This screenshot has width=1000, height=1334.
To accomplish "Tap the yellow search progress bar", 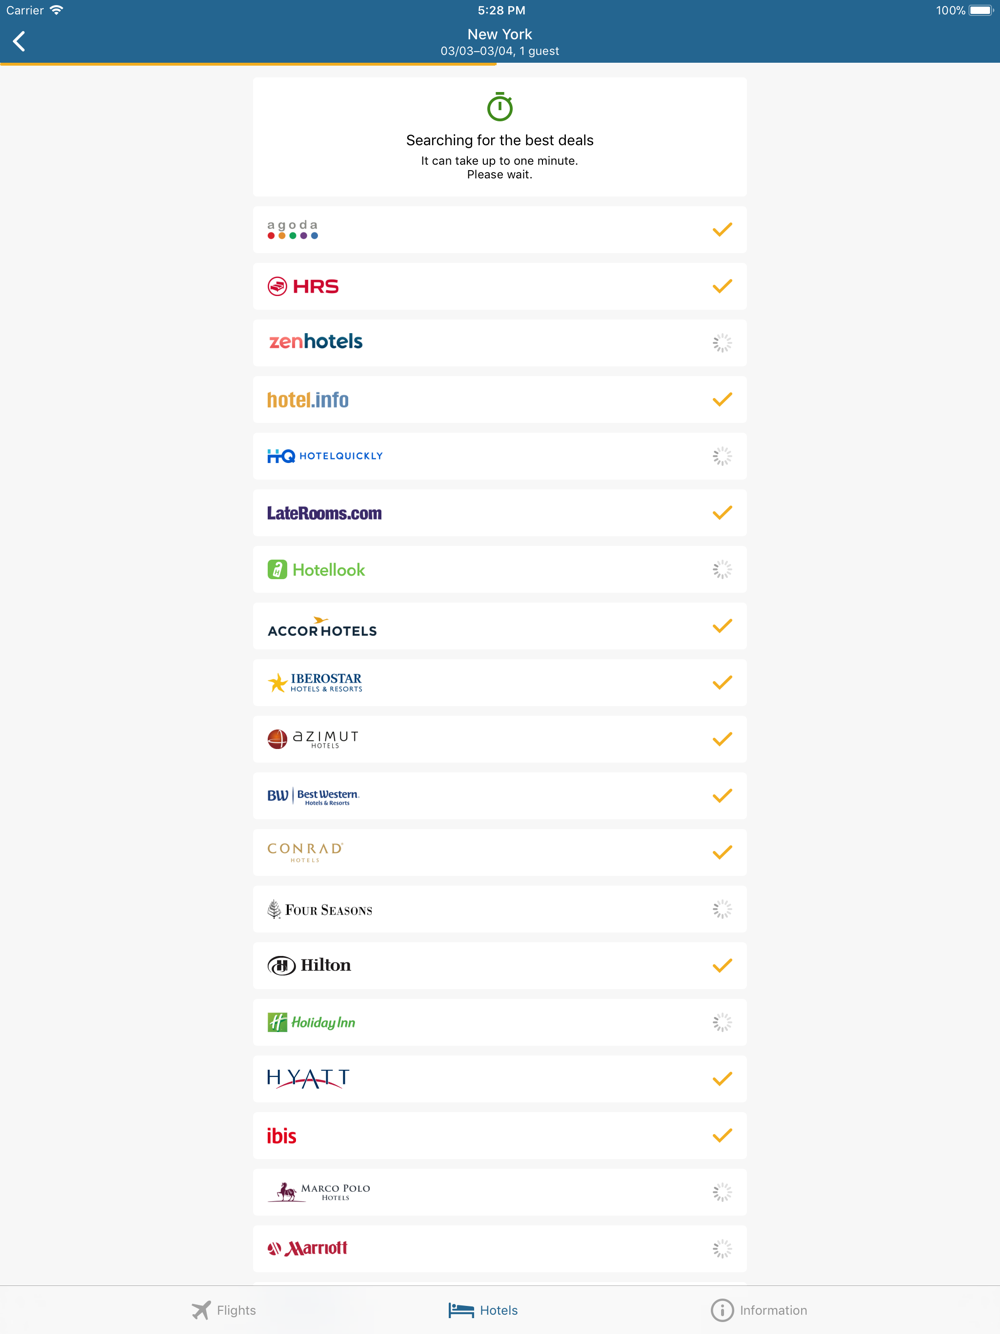I will 248,64.
